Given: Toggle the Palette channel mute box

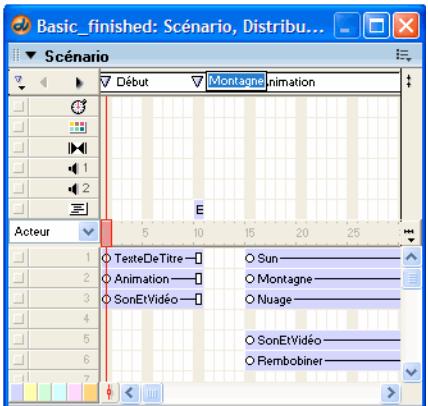Looking at the screenshot, I should (19, 127).
